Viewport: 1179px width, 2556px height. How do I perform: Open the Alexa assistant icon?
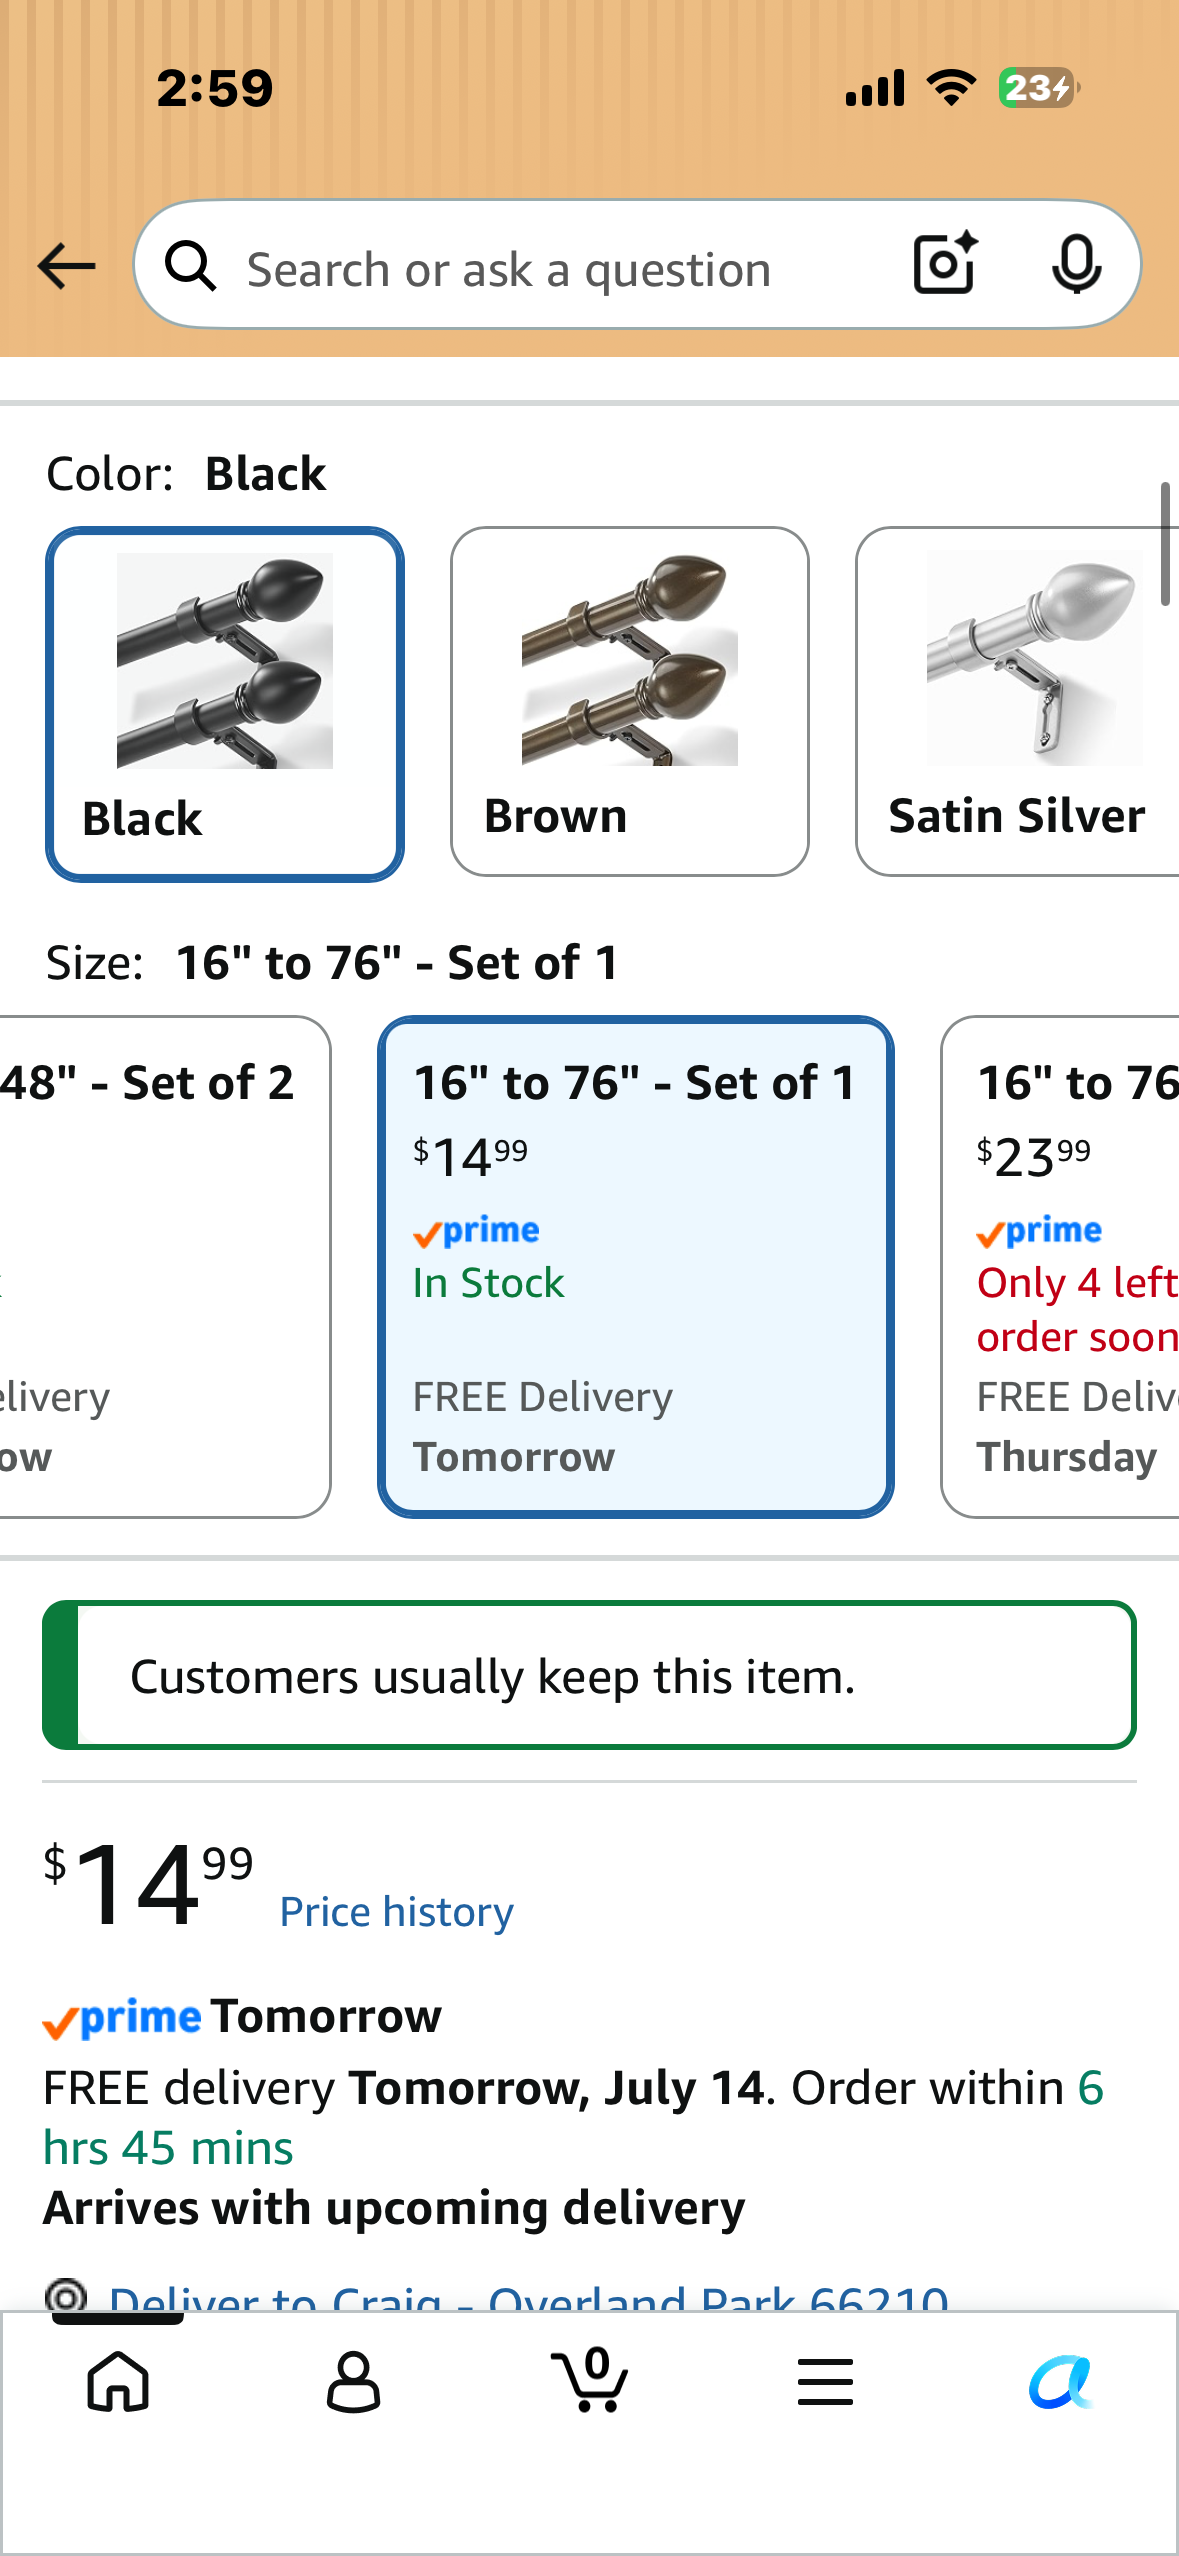pos(1060,2381)
